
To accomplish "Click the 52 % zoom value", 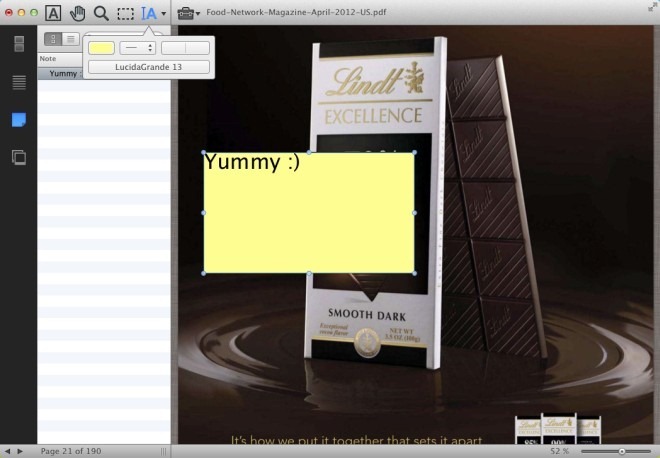I will point(559,451).
